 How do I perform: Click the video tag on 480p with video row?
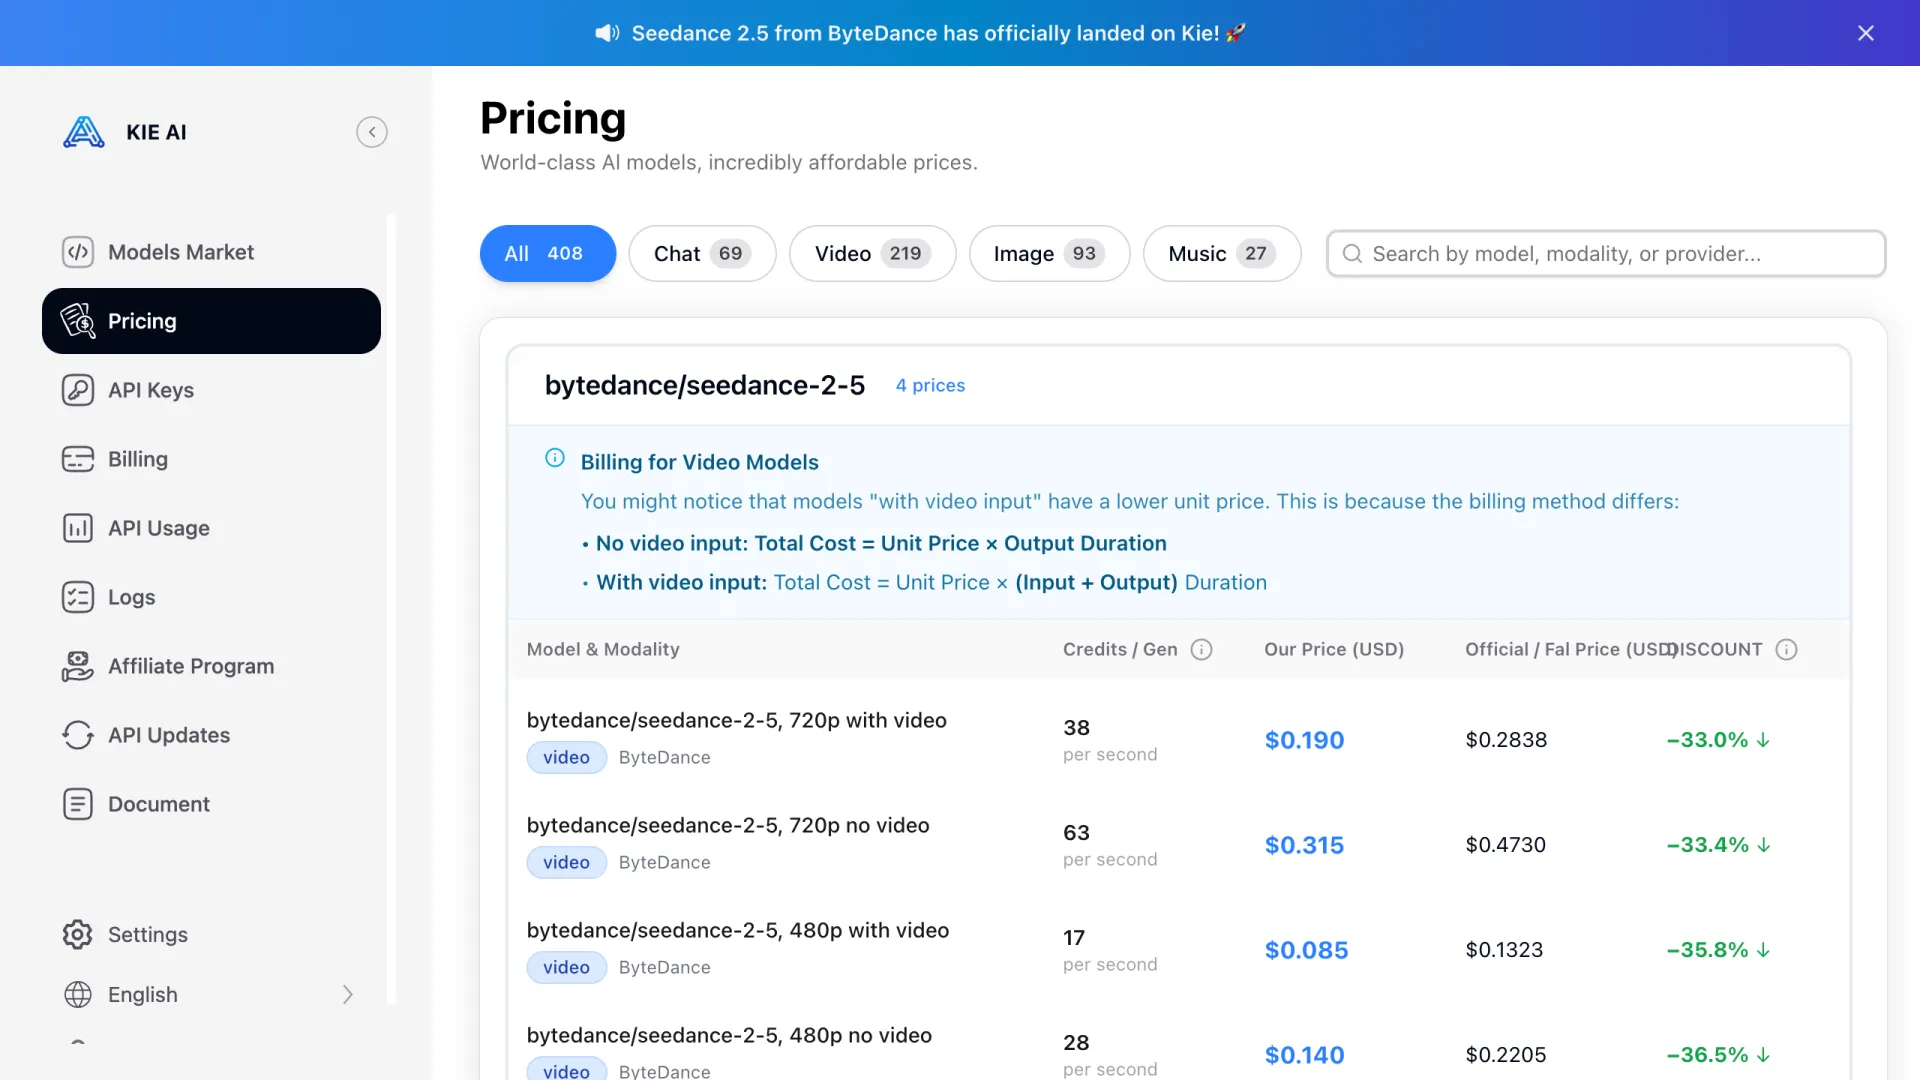tap(567, 968)
